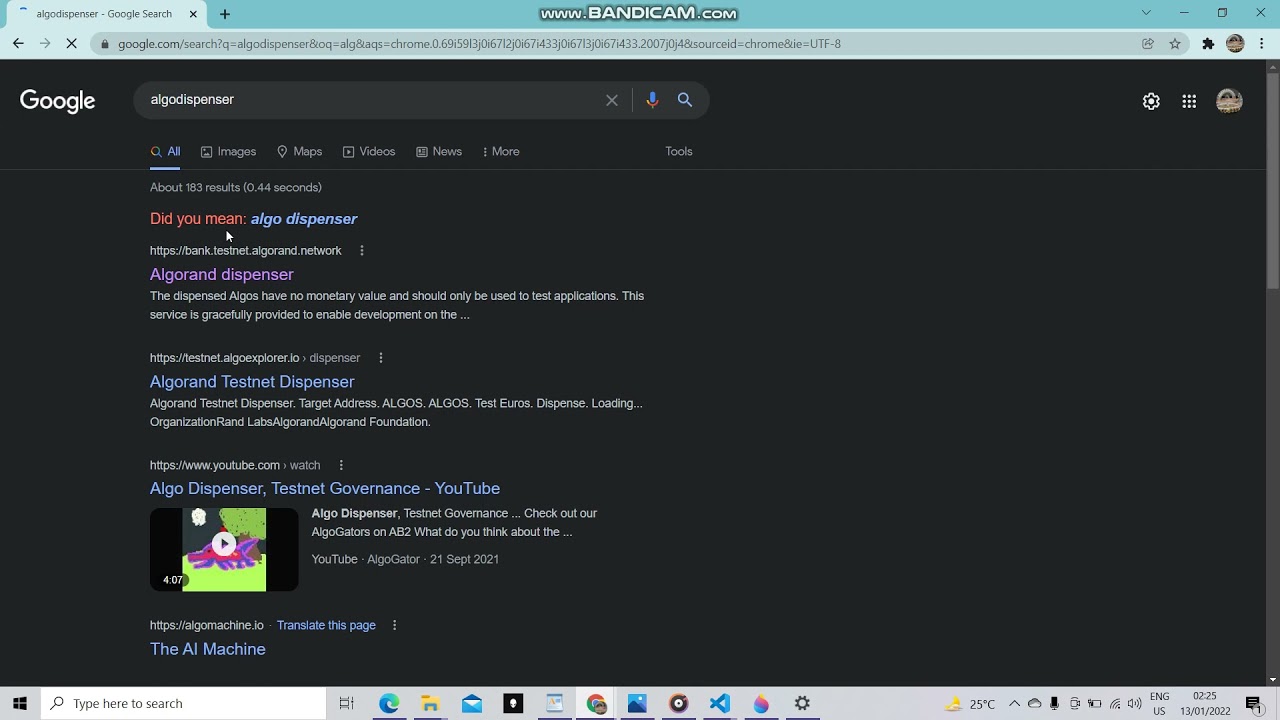Open weather widget showing 25°C
This screenshot has width=1280, height=720.
970,703
